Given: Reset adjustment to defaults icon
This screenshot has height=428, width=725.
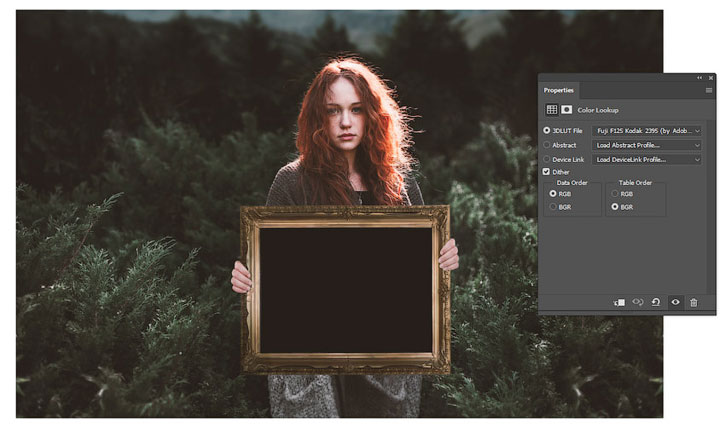Looking at the screenshot, I should pos(656,302).
